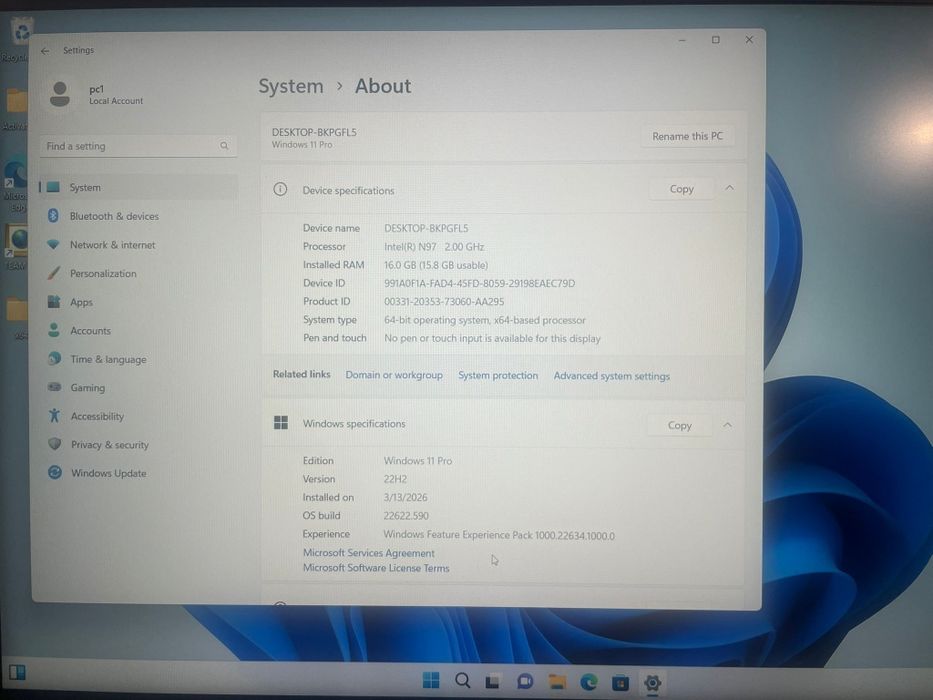Open File Explorer from taskbar

click(x=557, y=682)
